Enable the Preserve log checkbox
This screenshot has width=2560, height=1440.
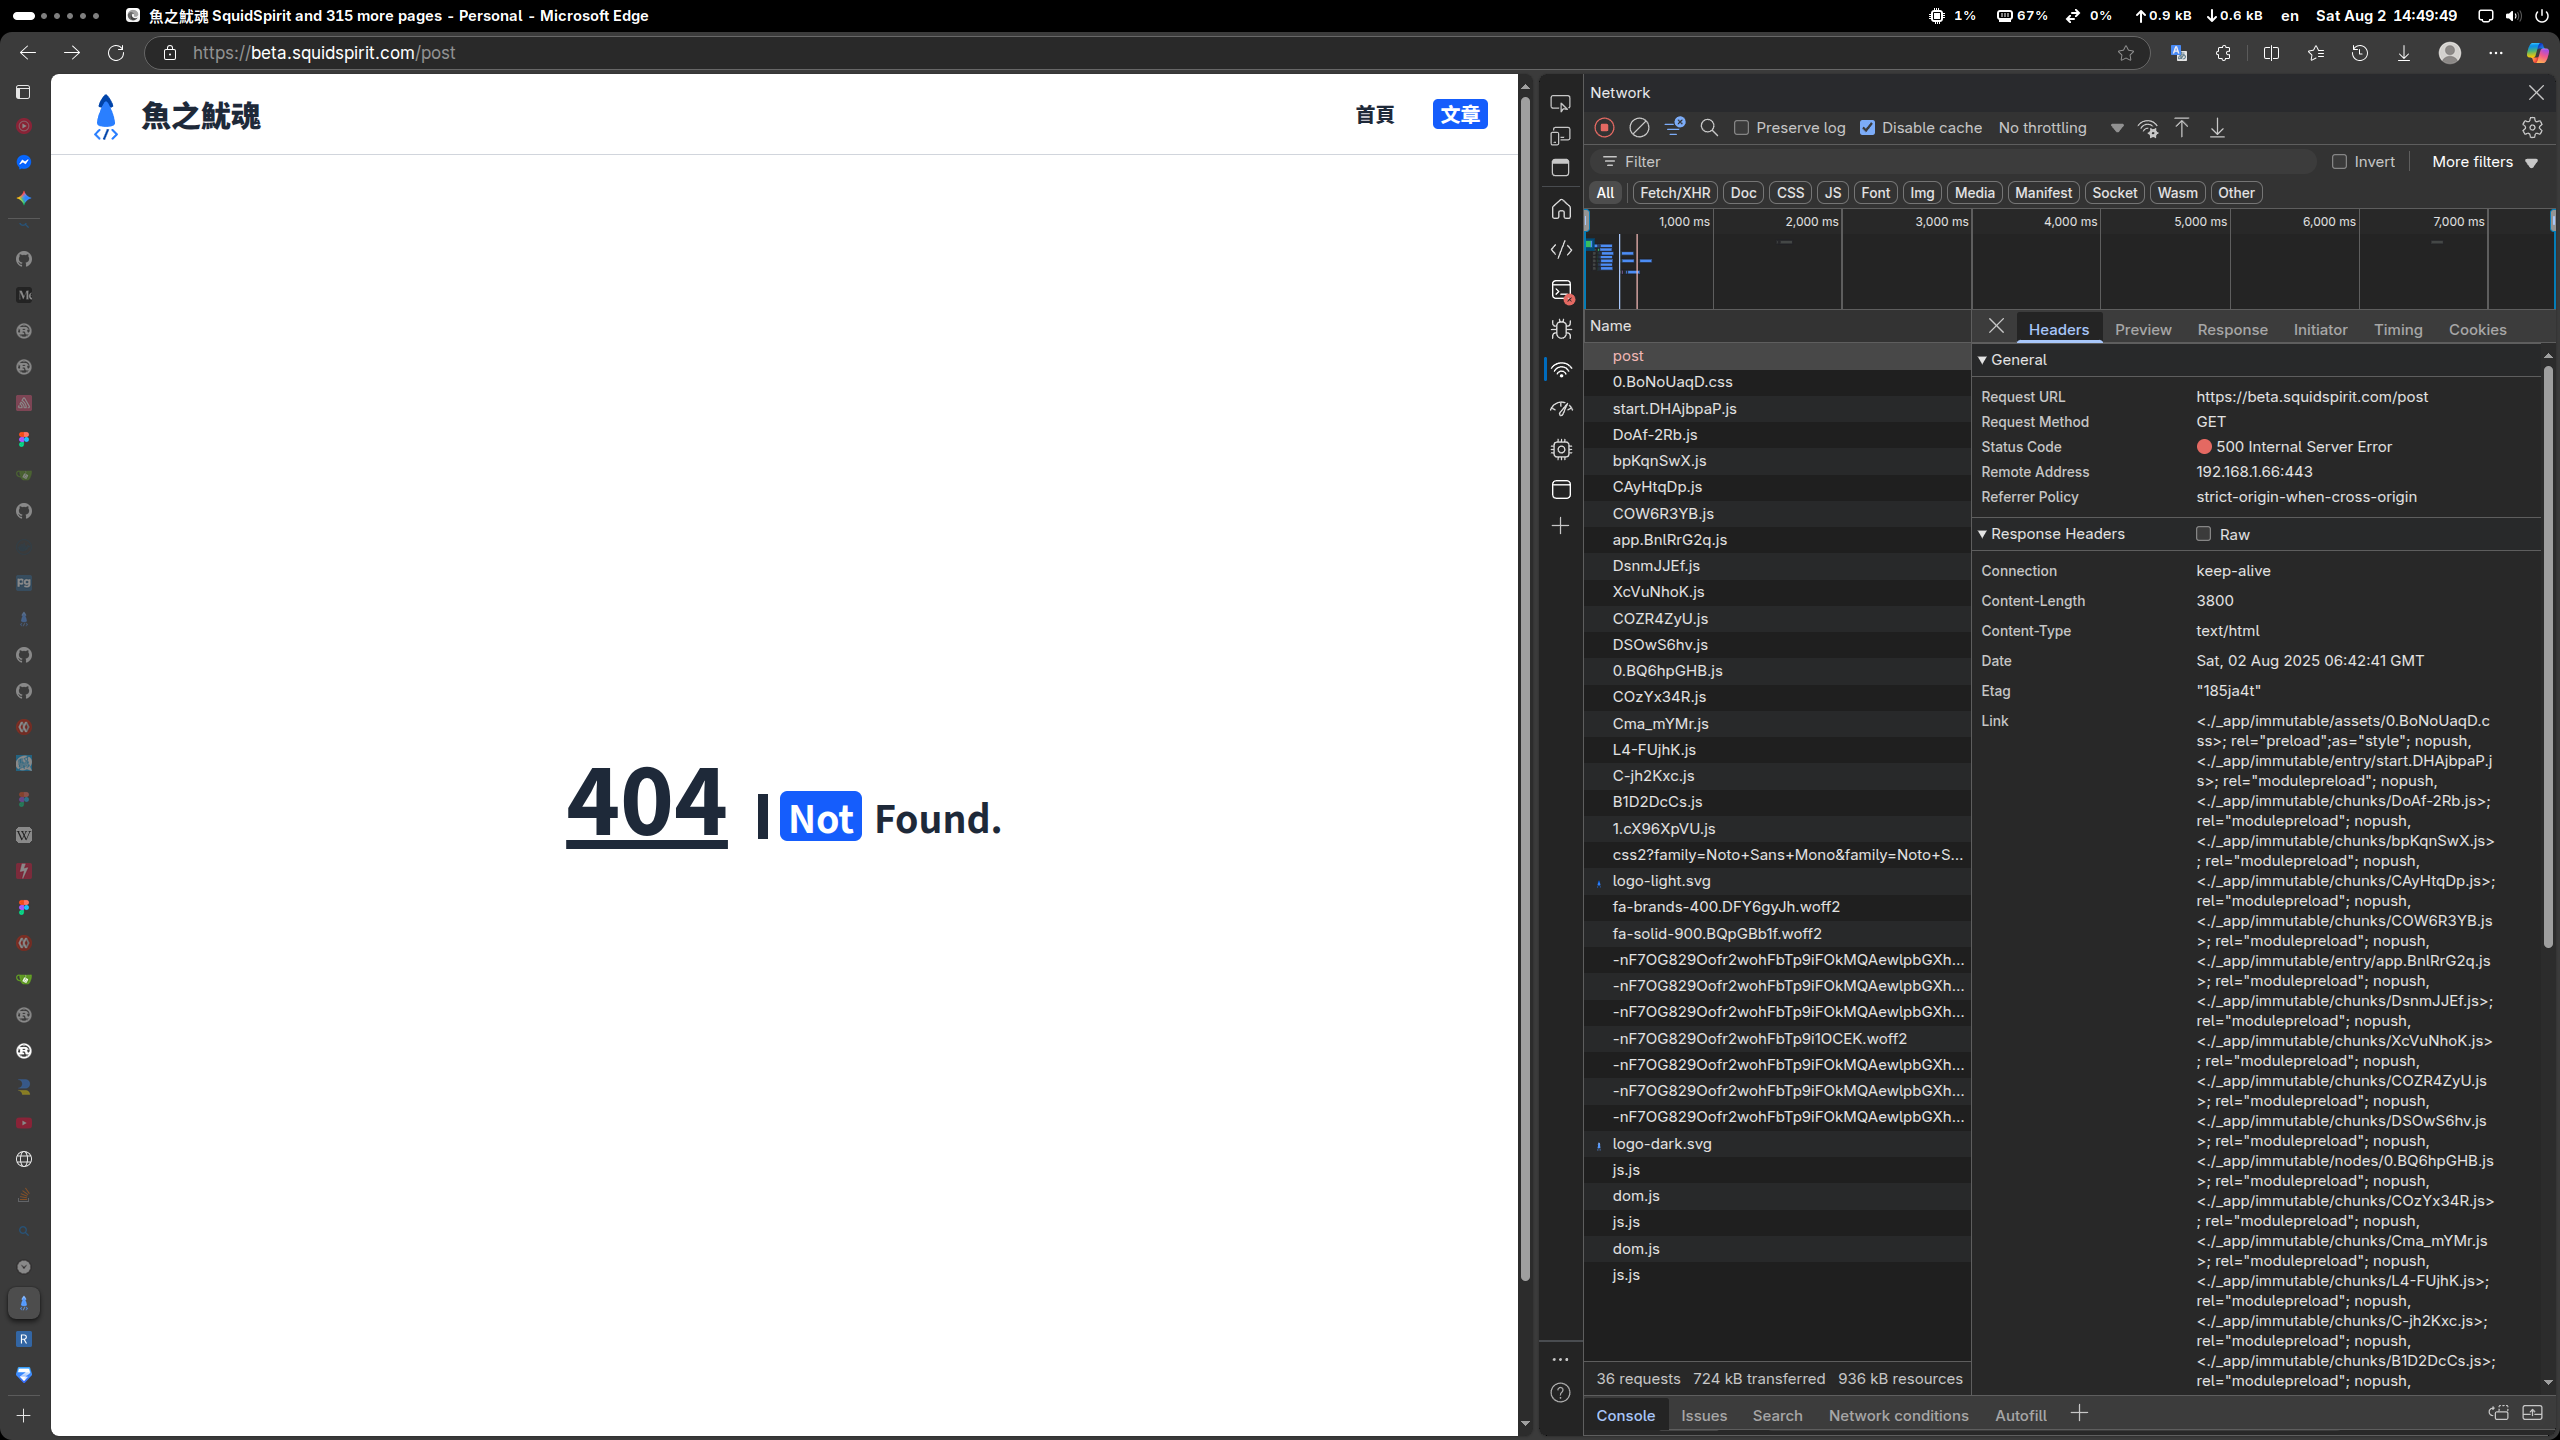1742,128
